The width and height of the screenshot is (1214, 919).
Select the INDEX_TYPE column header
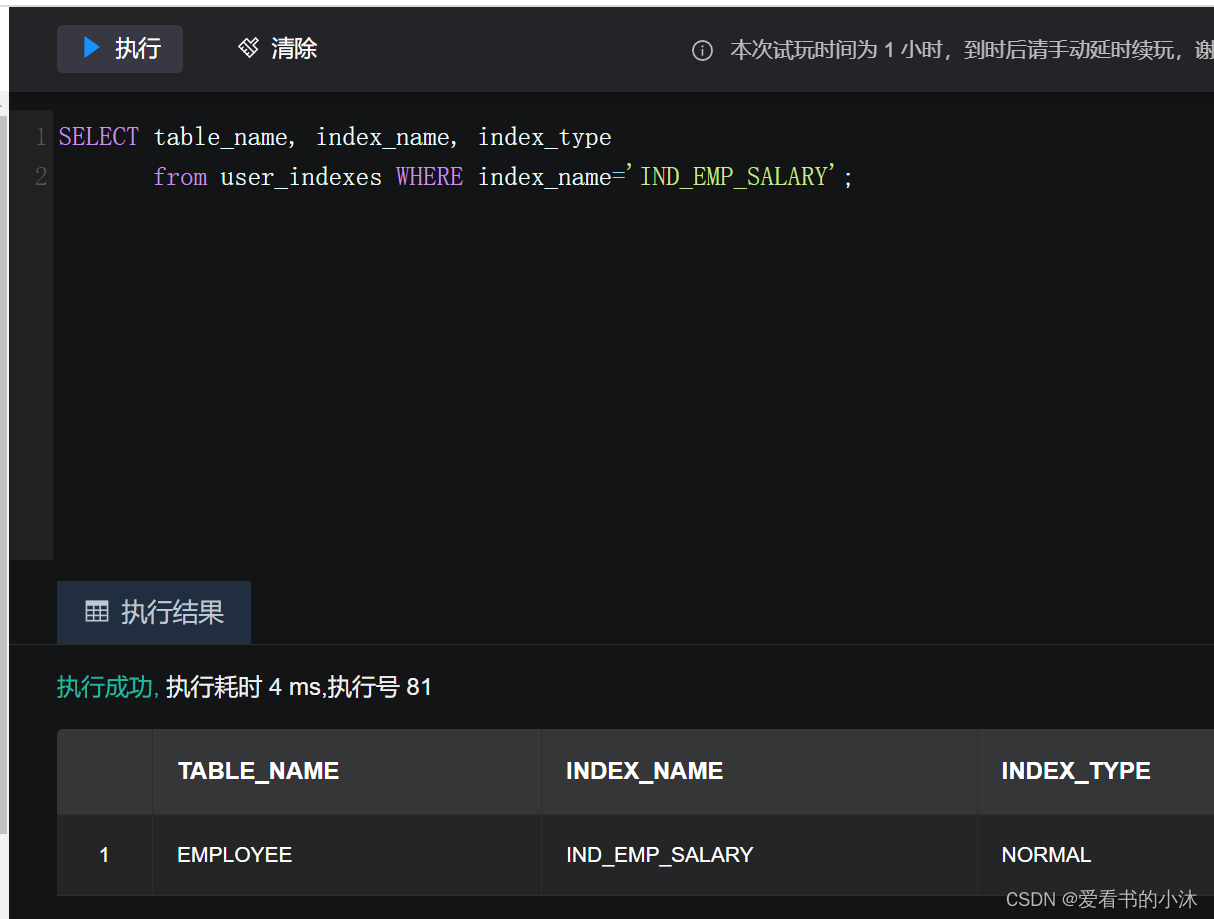tap(1096, 771)
